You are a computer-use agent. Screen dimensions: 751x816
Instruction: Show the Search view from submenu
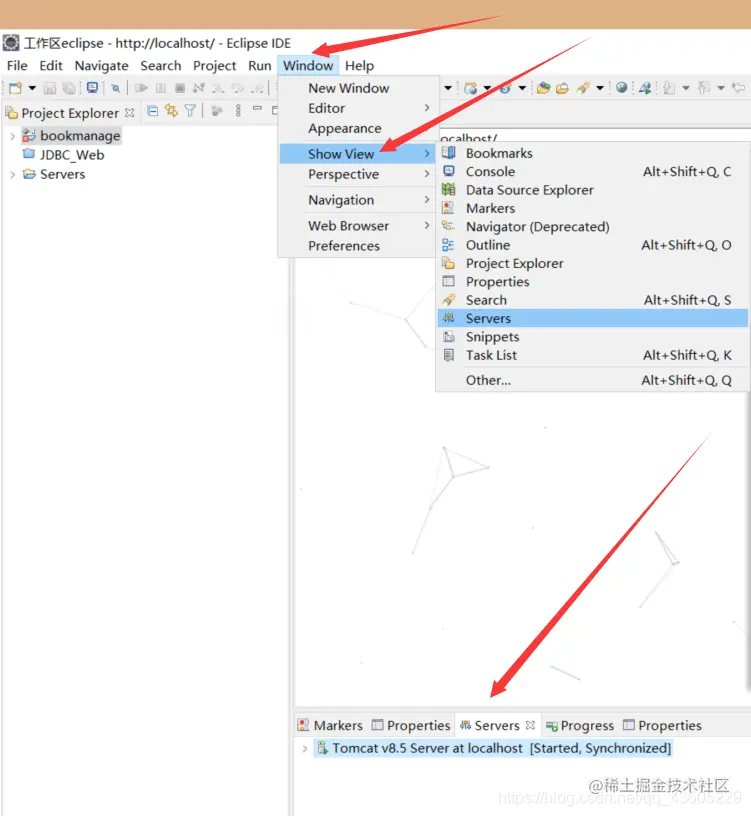pos(593,300)
